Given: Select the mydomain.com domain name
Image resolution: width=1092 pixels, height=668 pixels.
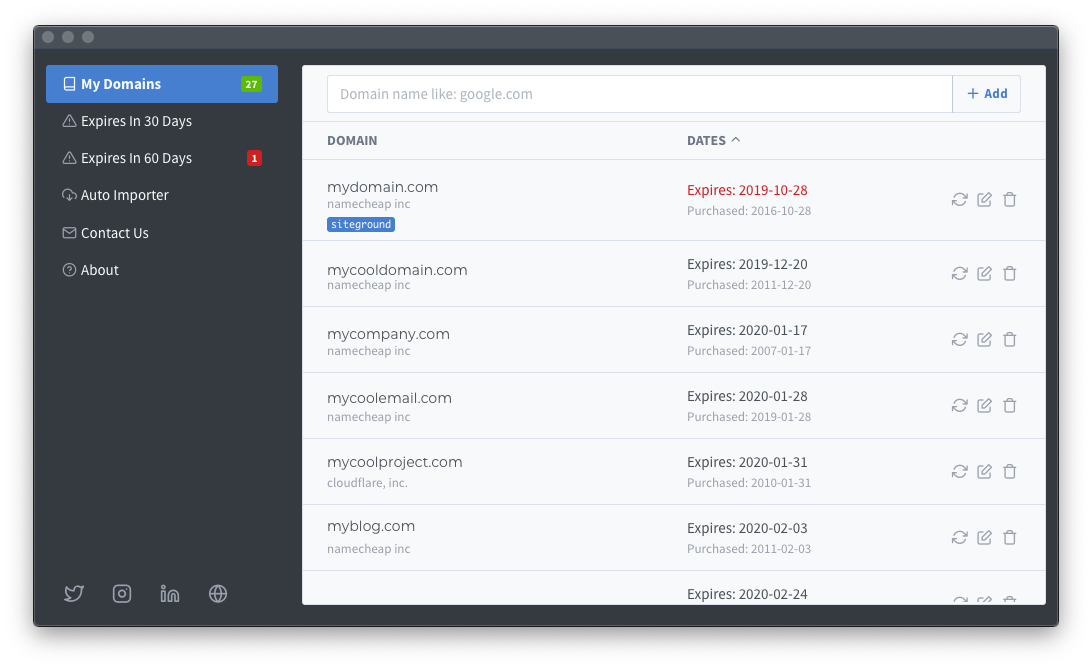Looking at the screenshot, I should [x=382, y=187].
